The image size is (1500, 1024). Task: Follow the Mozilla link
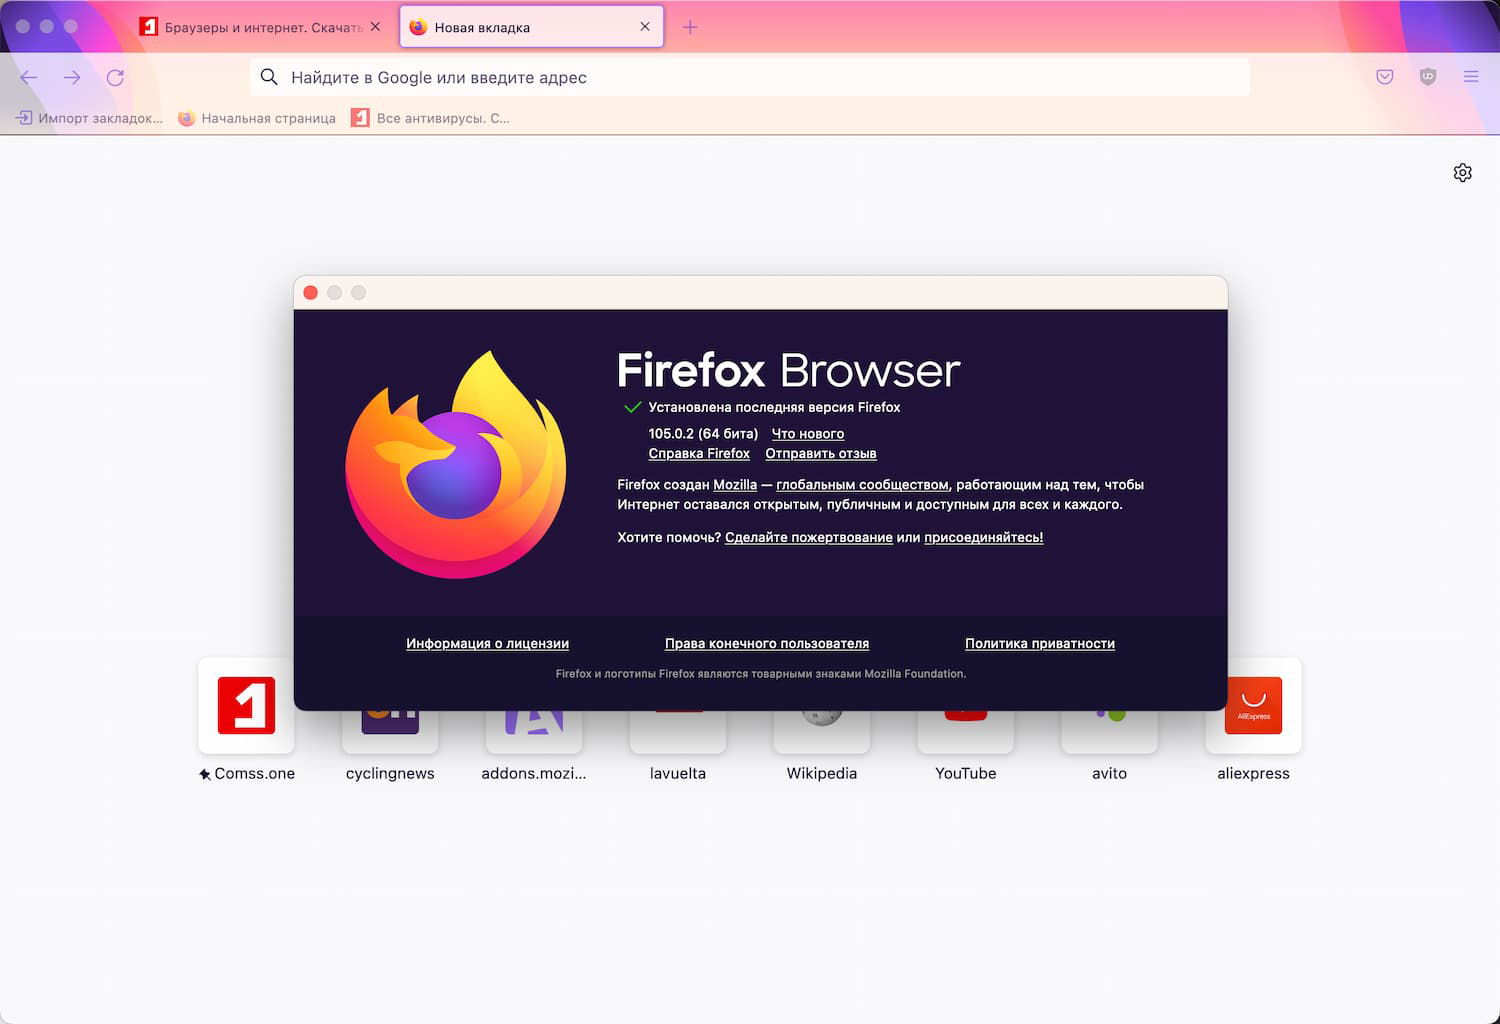tap(735, 485)
